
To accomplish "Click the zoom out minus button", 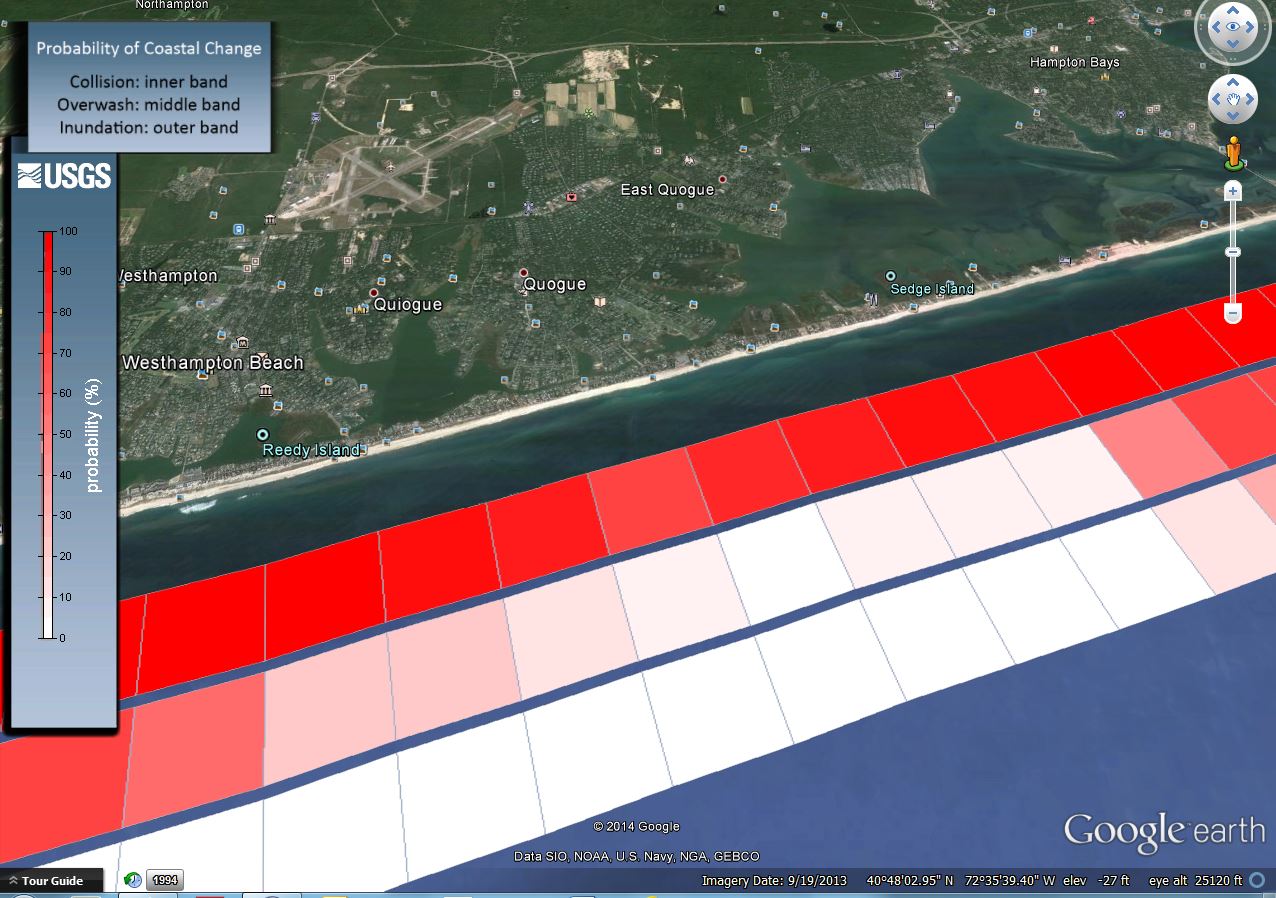I will pyautogui.click(x=1233, y=313).
